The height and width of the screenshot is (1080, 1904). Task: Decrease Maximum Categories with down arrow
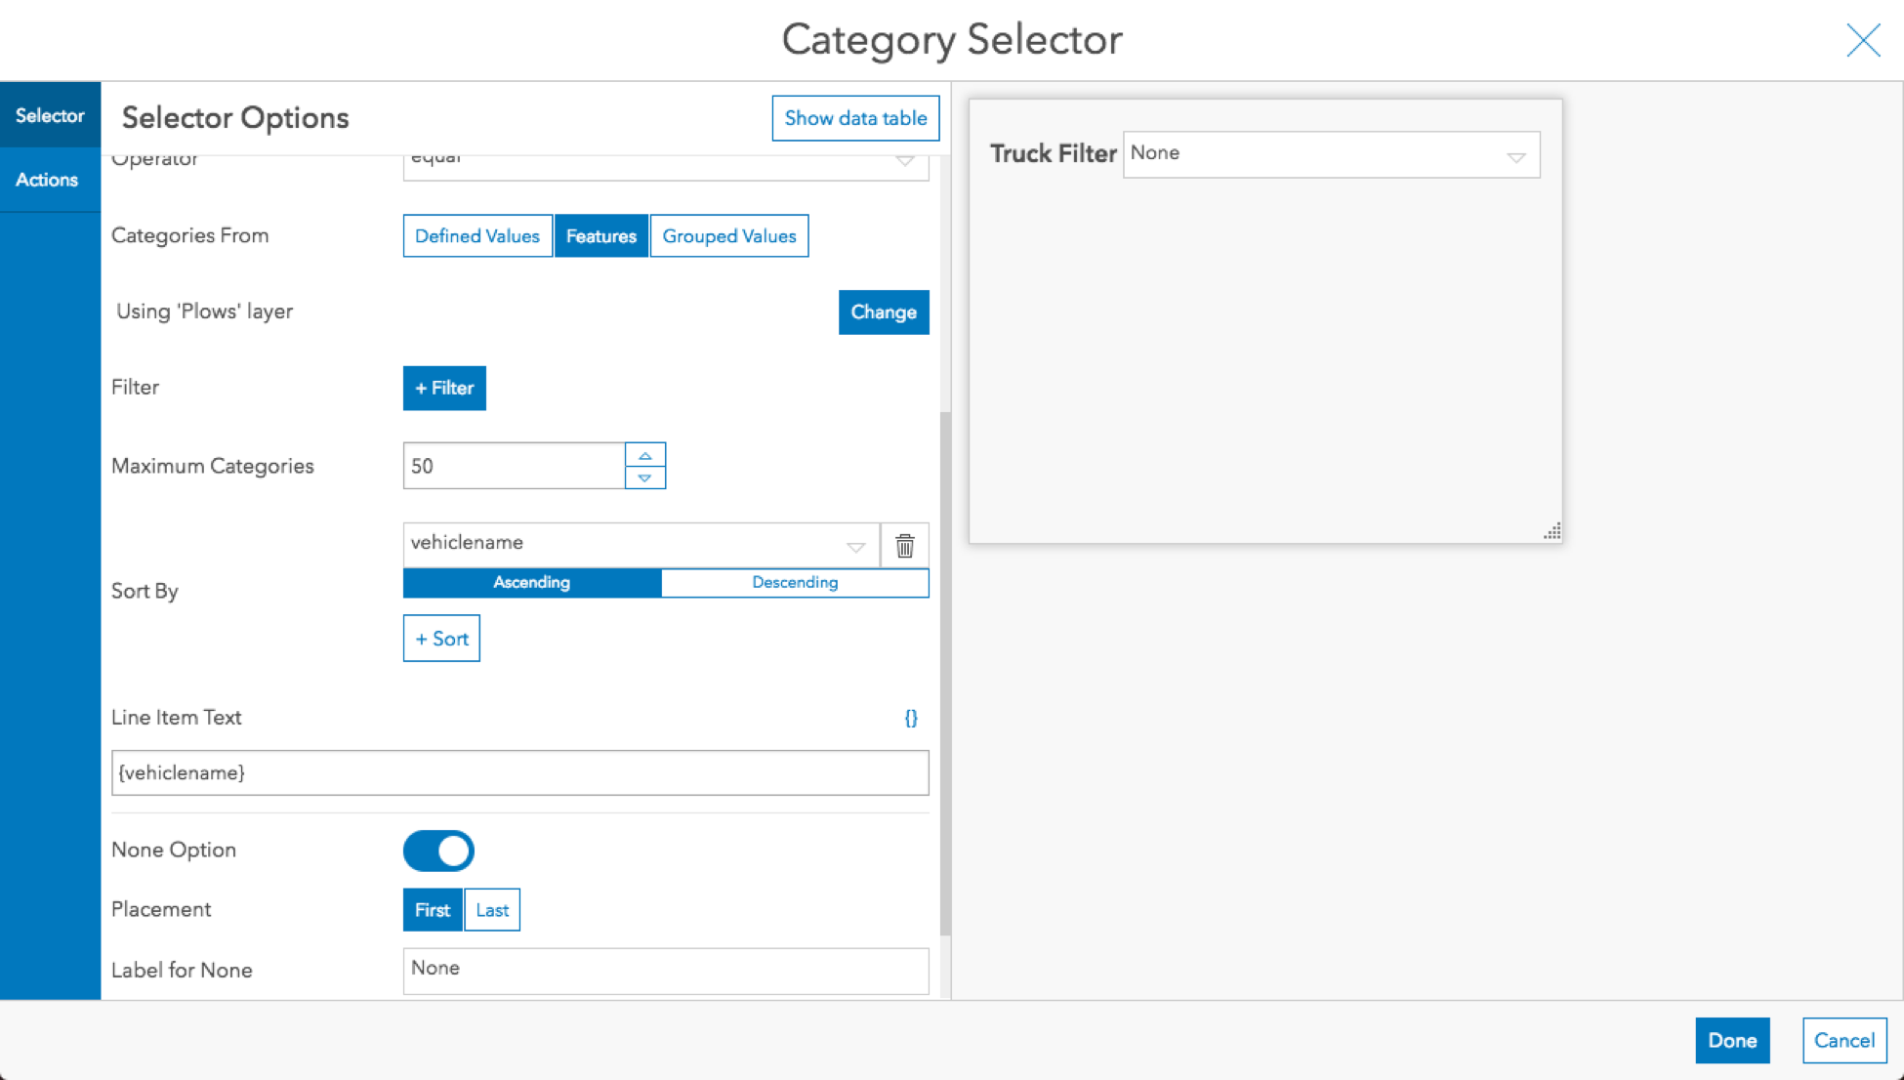click(x=645, y=478)
